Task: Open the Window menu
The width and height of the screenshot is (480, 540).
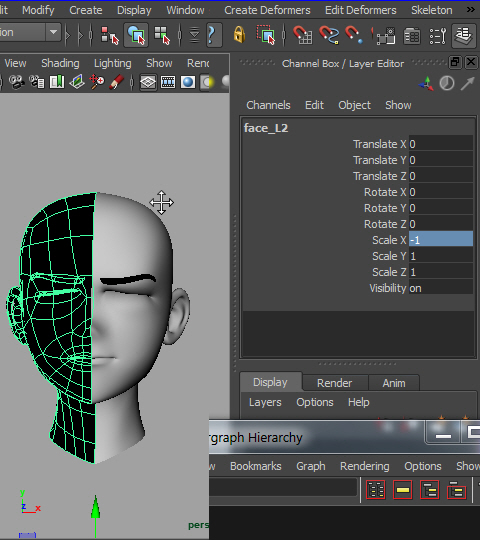Action: pyautogui.click(x=185, y=10)
